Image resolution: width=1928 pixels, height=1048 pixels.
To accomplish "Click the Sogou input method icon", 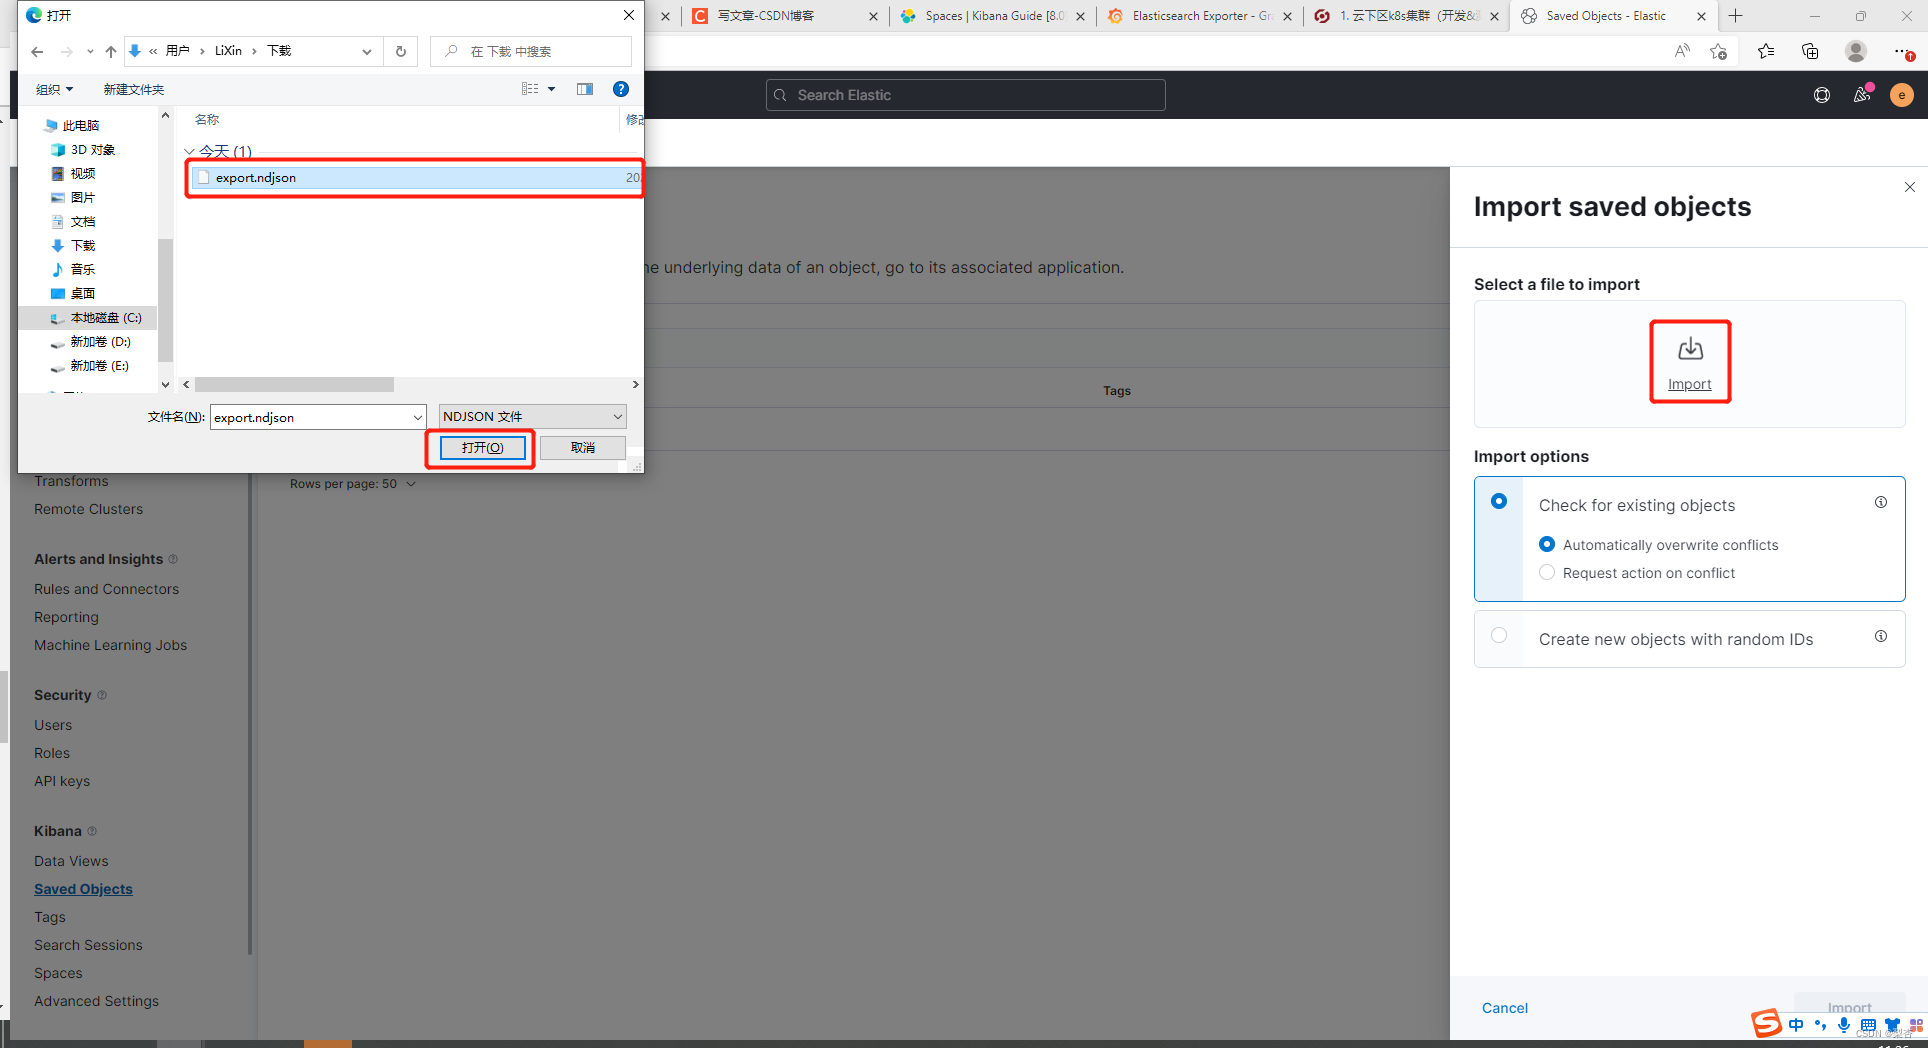I will [x=1766, y=1023].
